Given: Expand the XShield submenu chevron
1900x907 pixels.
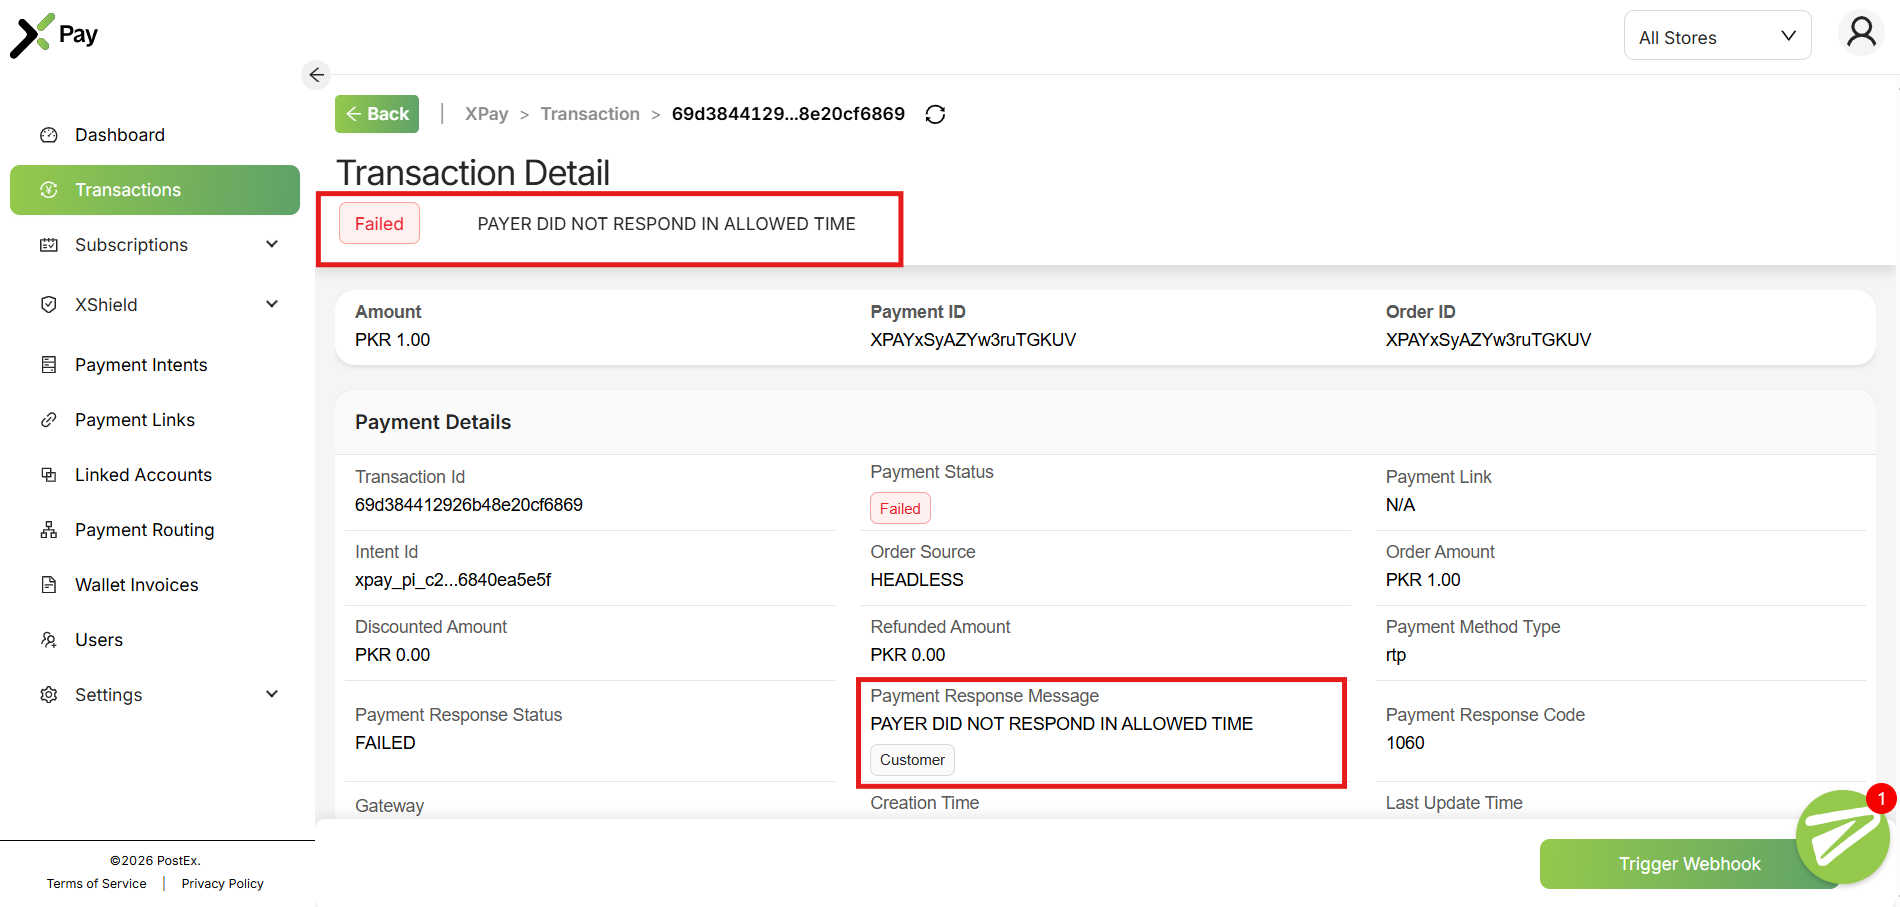Looking at the screenshot, I should 272,304.
